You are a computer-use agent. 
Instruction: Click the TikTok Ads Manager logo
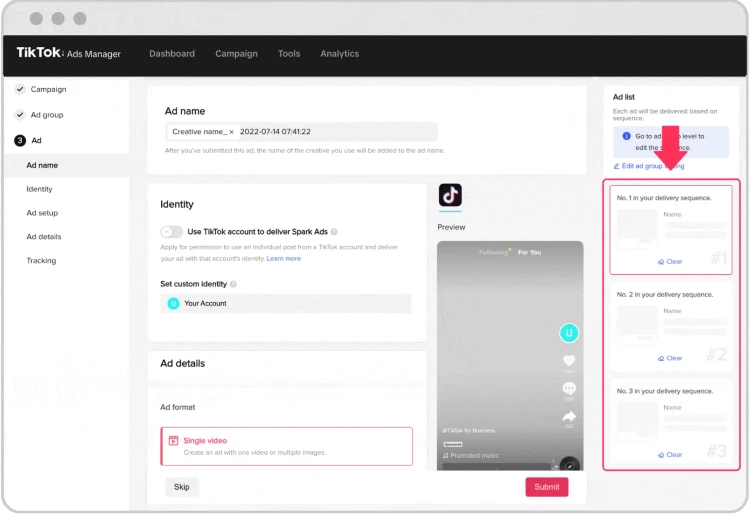point(68,53)
